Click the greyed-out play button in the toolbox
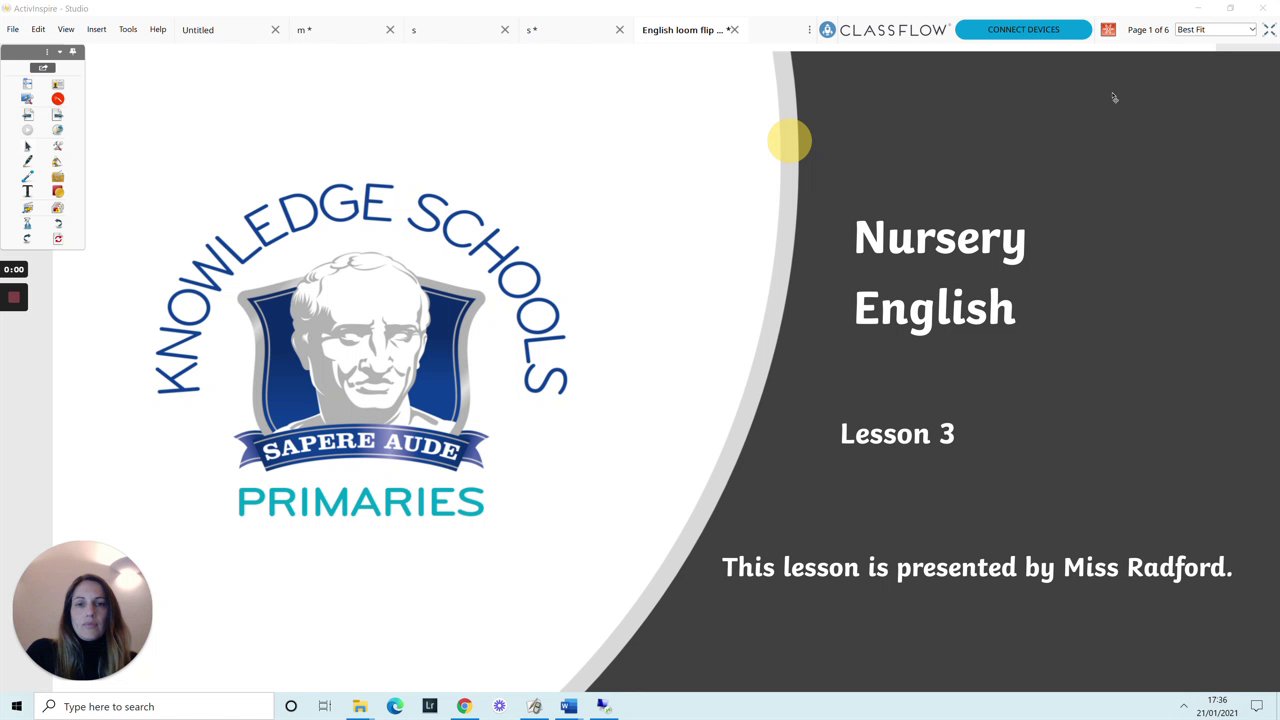Image resolution: width=1280 pixels, height=720 pixels. coord(27,130)
